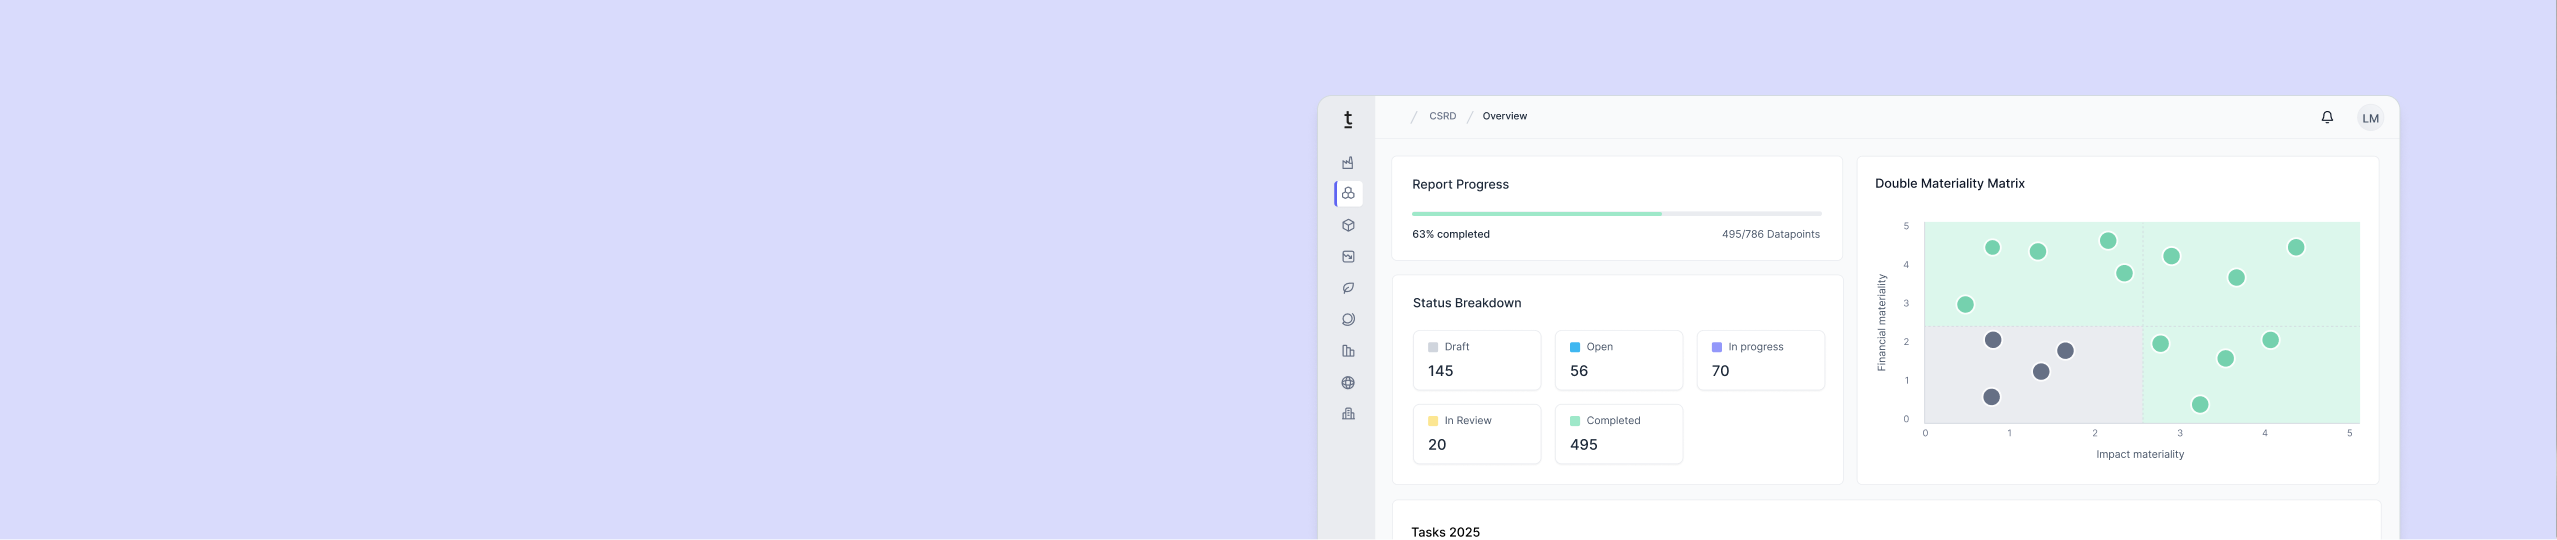Click '63% completed' text

(x=1451, y=234)
